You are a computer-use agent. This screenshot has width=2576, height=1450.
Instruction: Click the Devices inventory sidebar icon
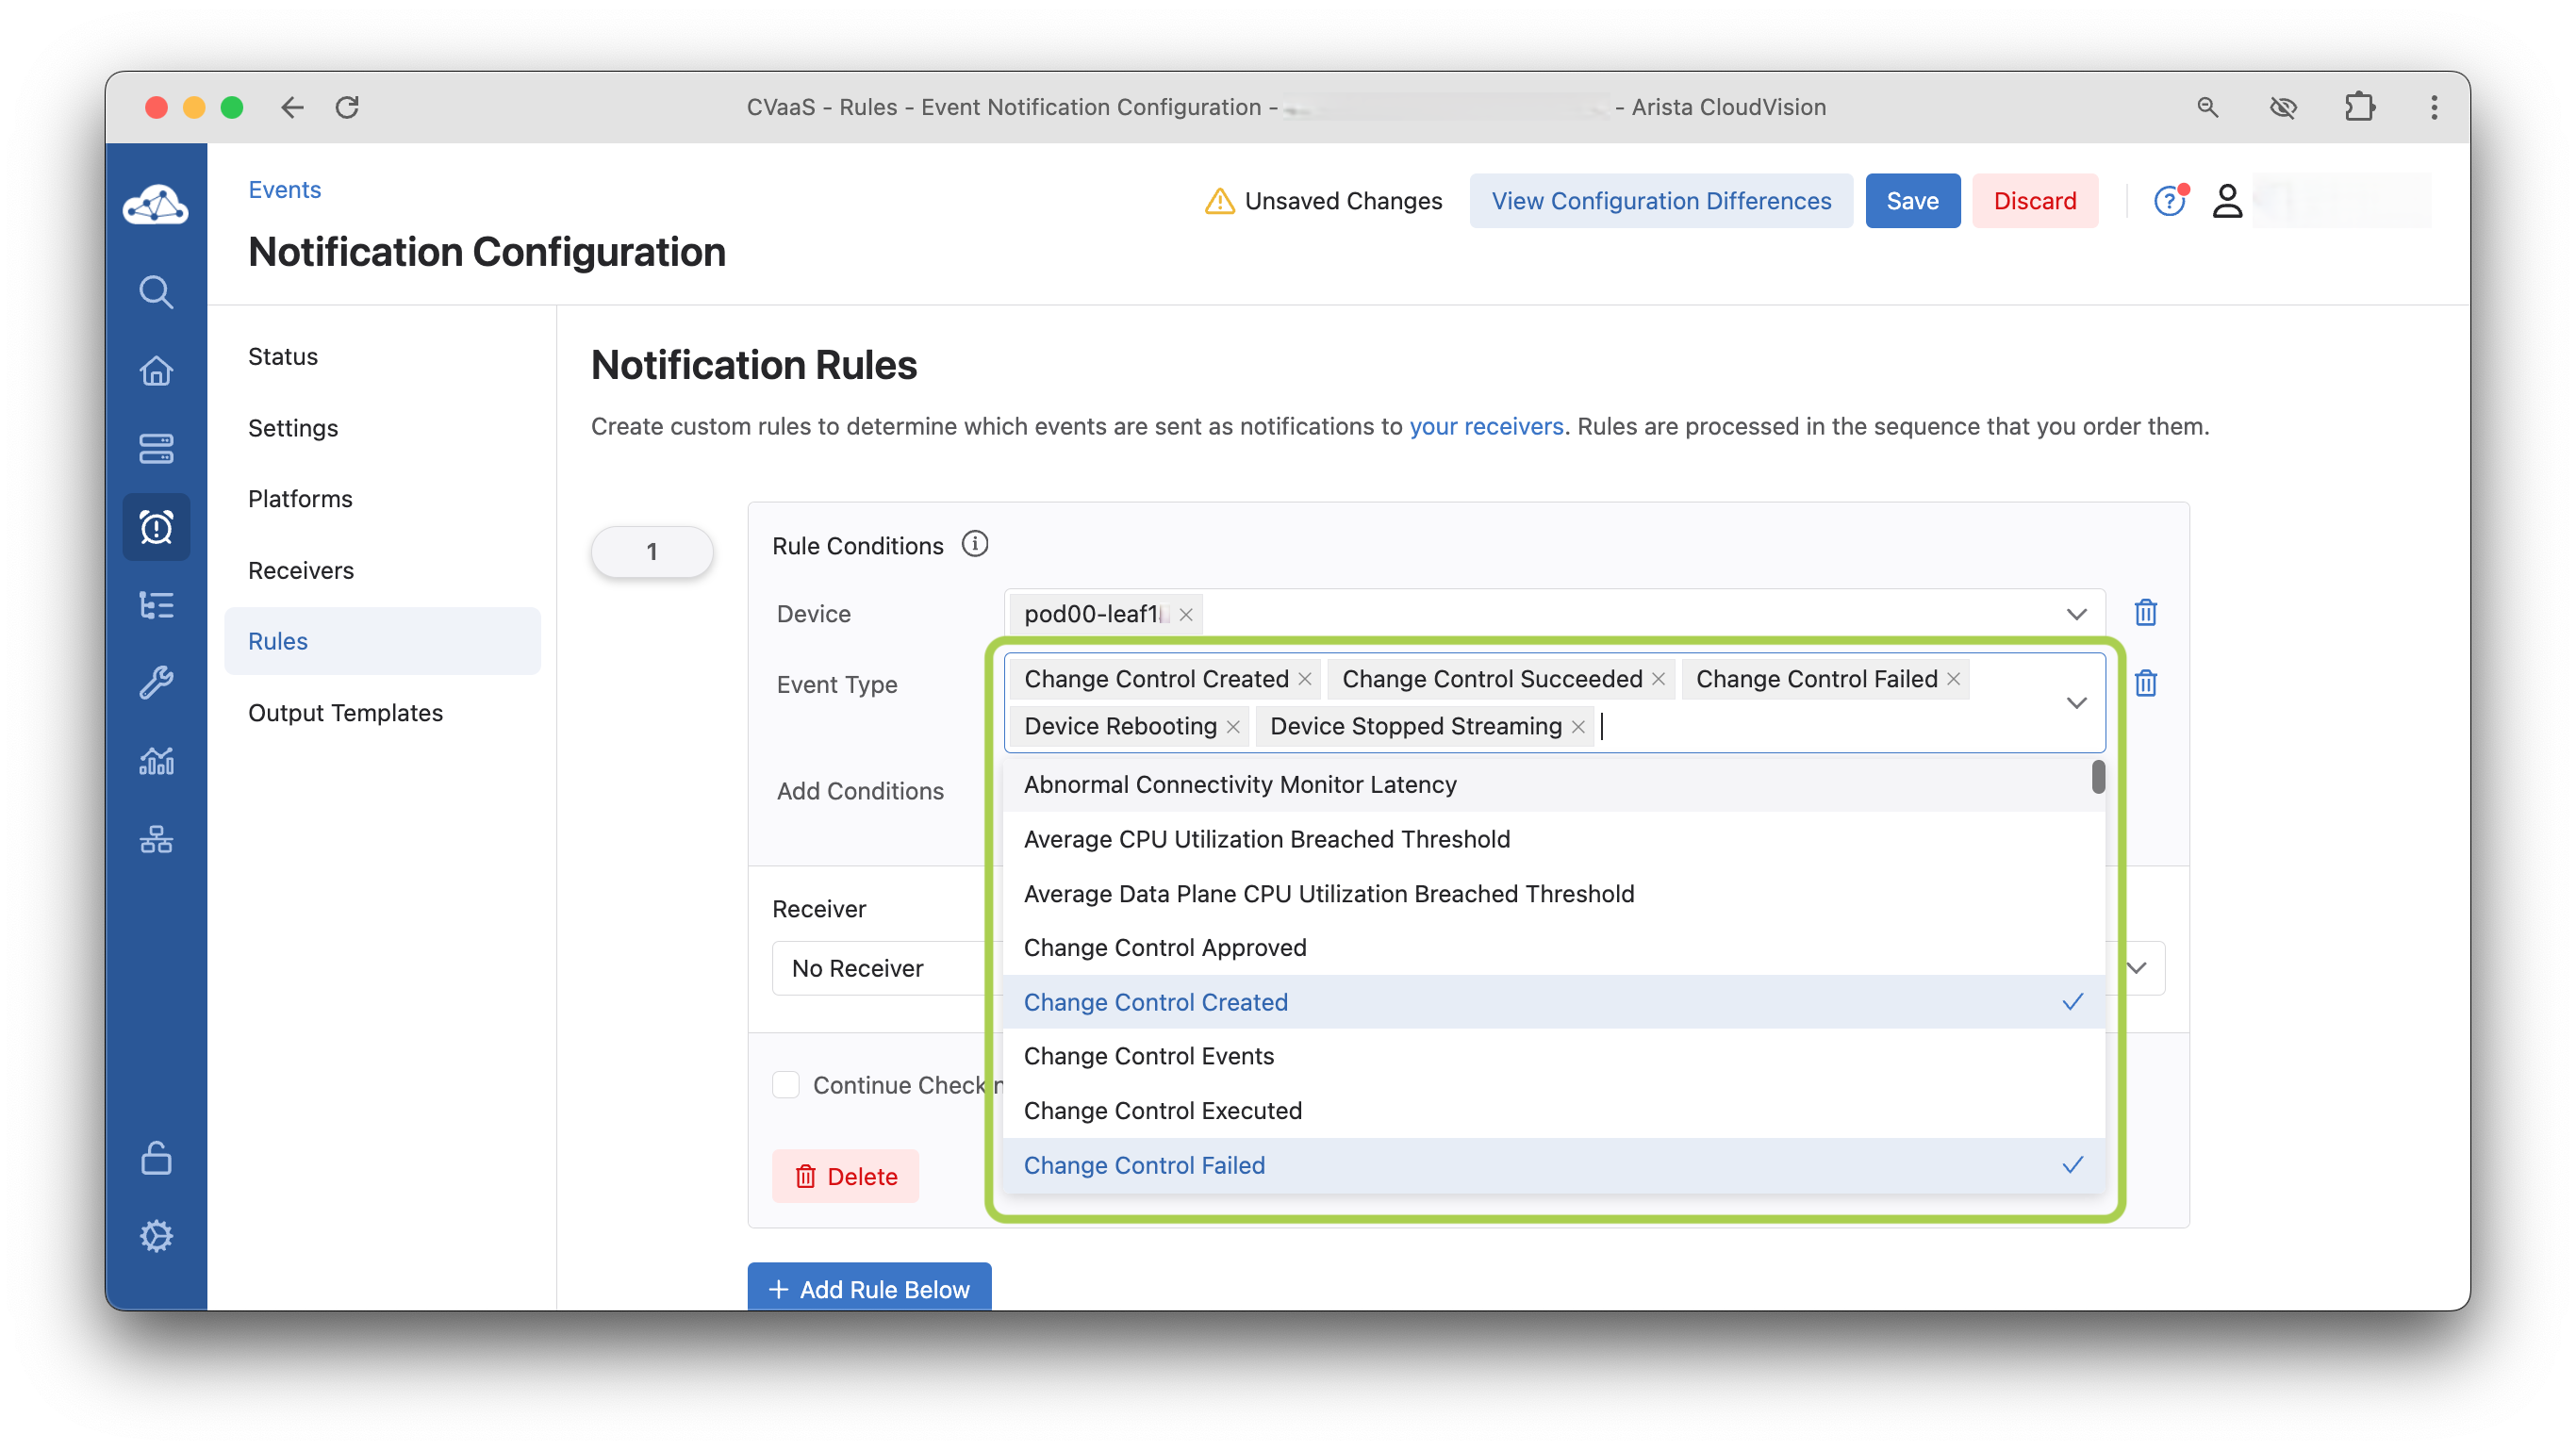pos(156,449)
